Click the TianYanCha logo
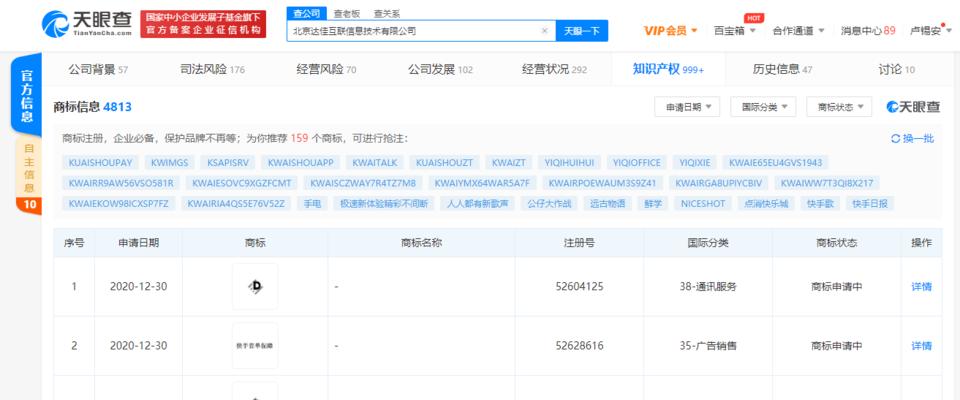 click(x=86, y=23)
